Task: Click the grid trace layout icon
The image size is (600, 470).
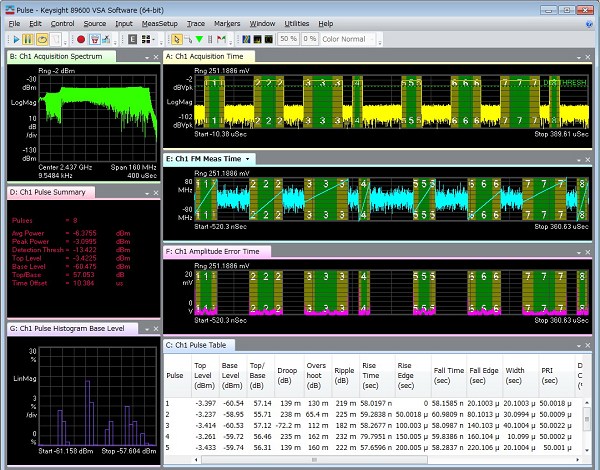Action: point(148,39)
